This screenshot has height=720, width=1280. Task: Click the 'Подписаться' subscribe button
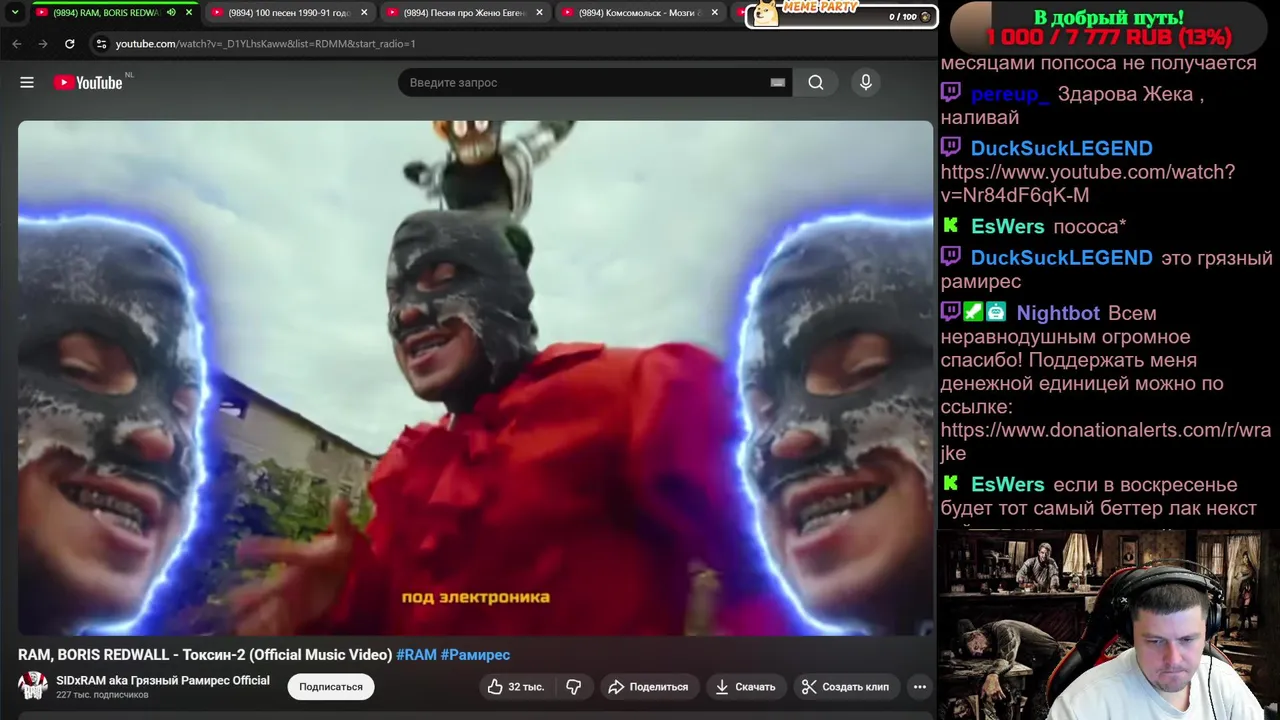point(331,687)
